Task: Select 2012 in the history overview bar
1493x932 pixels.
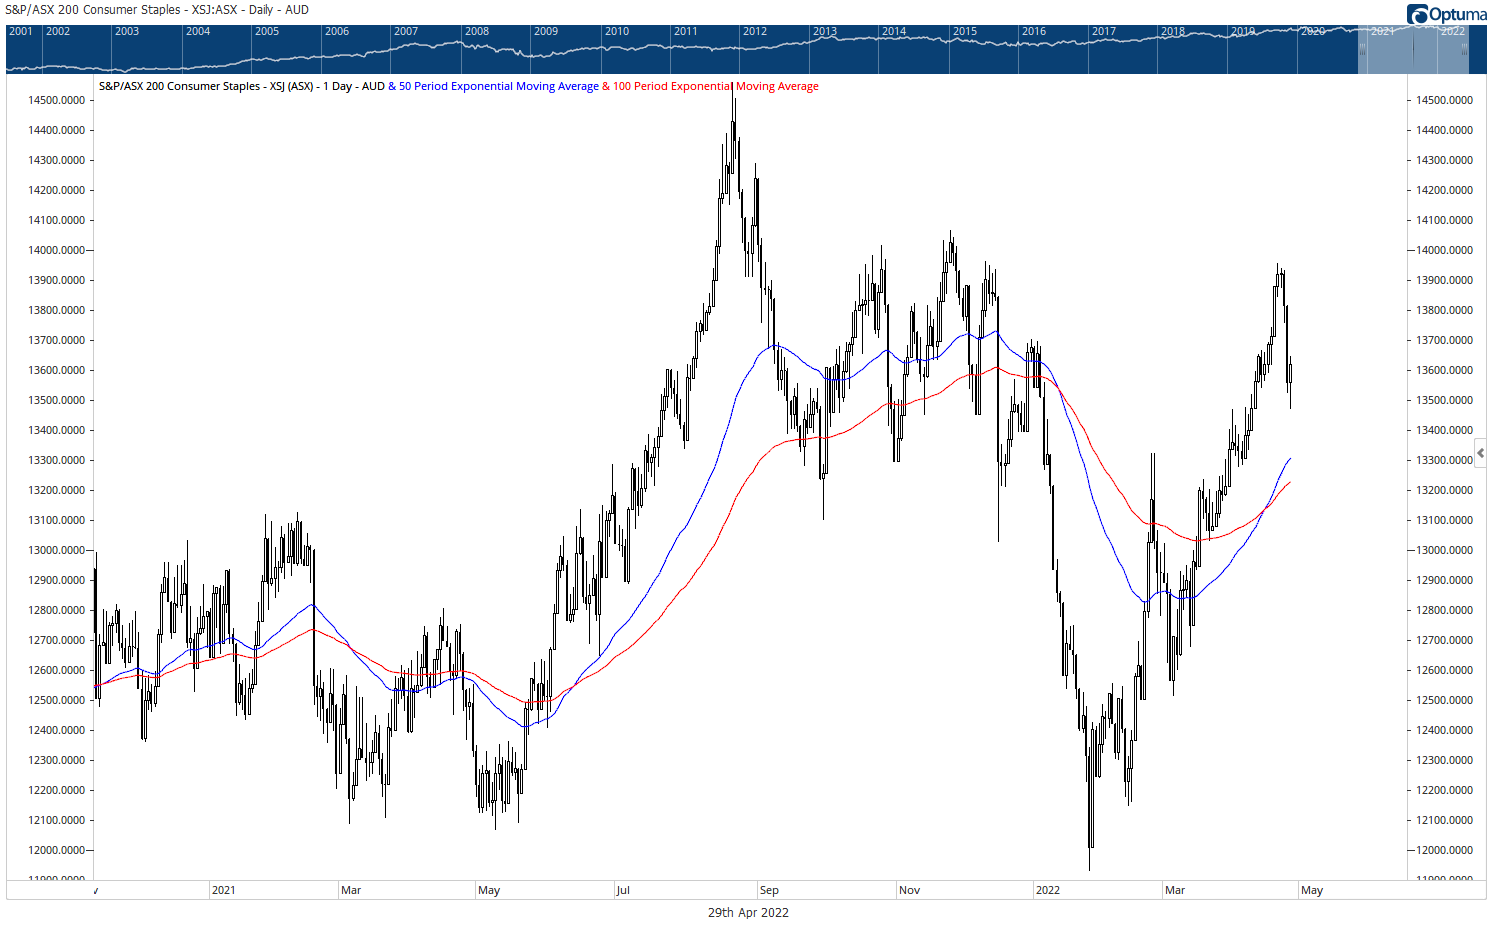Action: (x=755, y=32)
